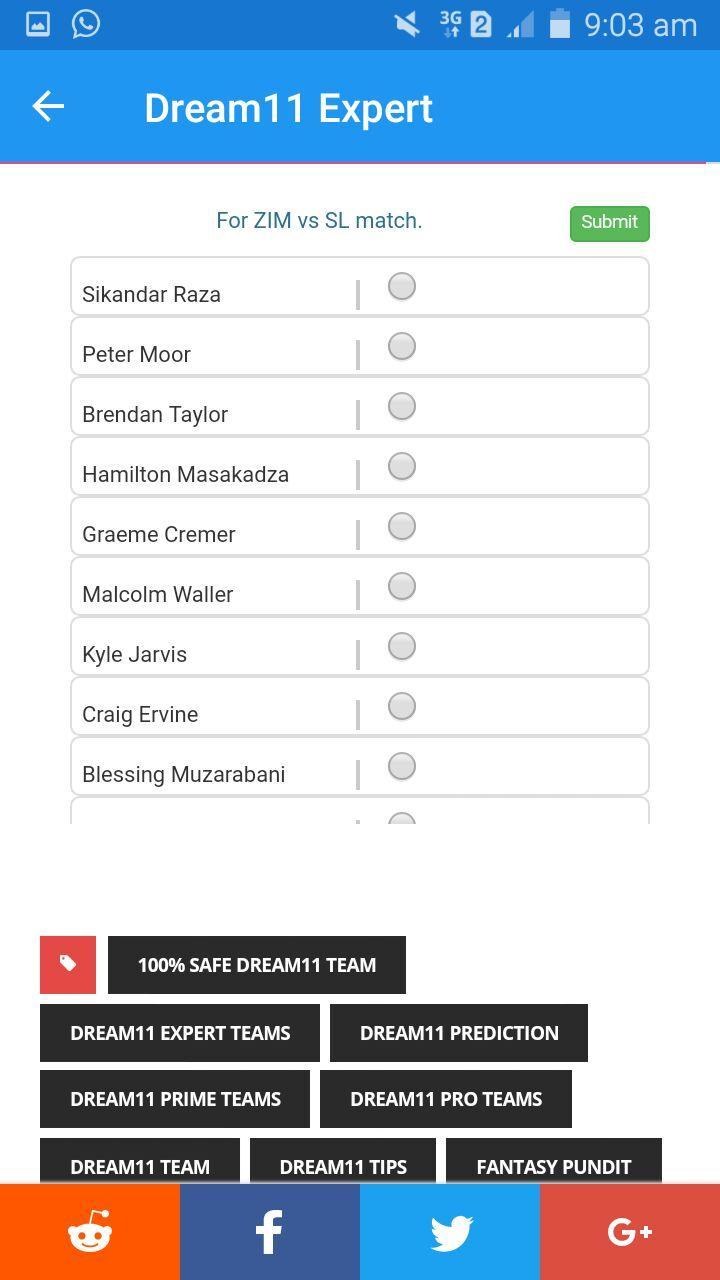Share via the Twitter bird icon
720x1280 pixels.
click(x=450, y=1232)
